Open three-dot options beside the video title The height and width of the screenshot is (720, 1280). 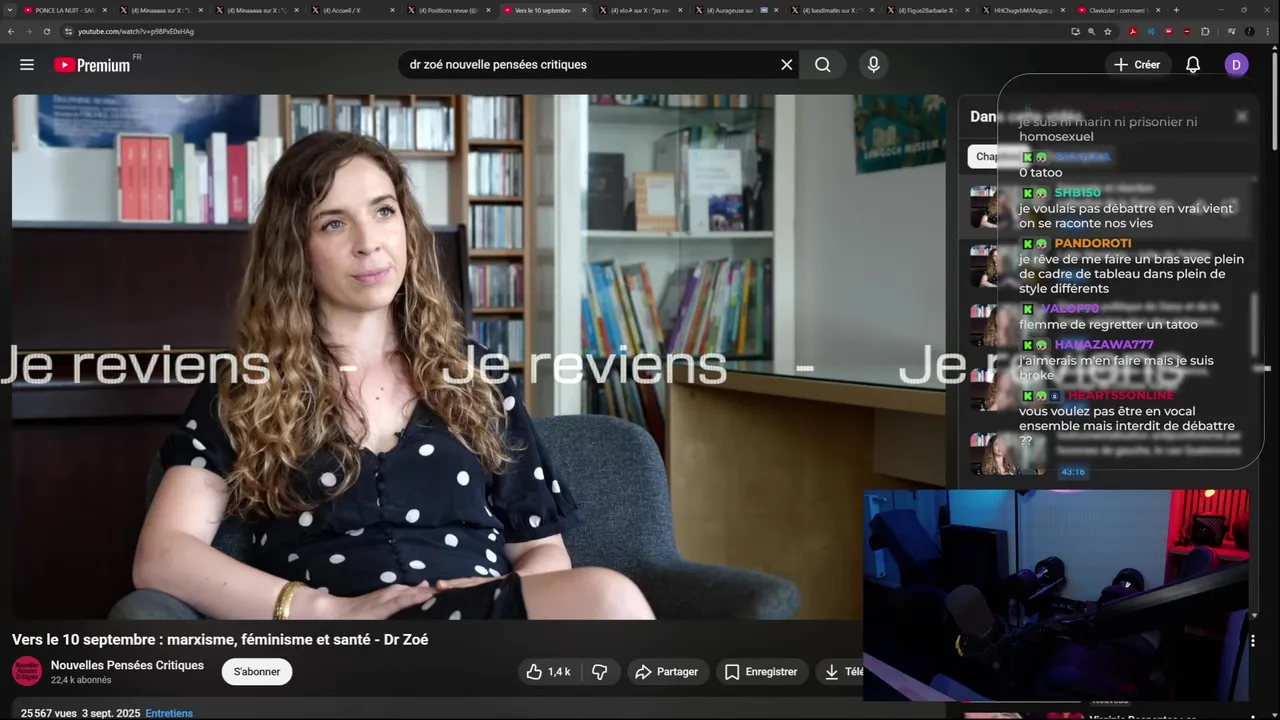tap(1253, 641)
